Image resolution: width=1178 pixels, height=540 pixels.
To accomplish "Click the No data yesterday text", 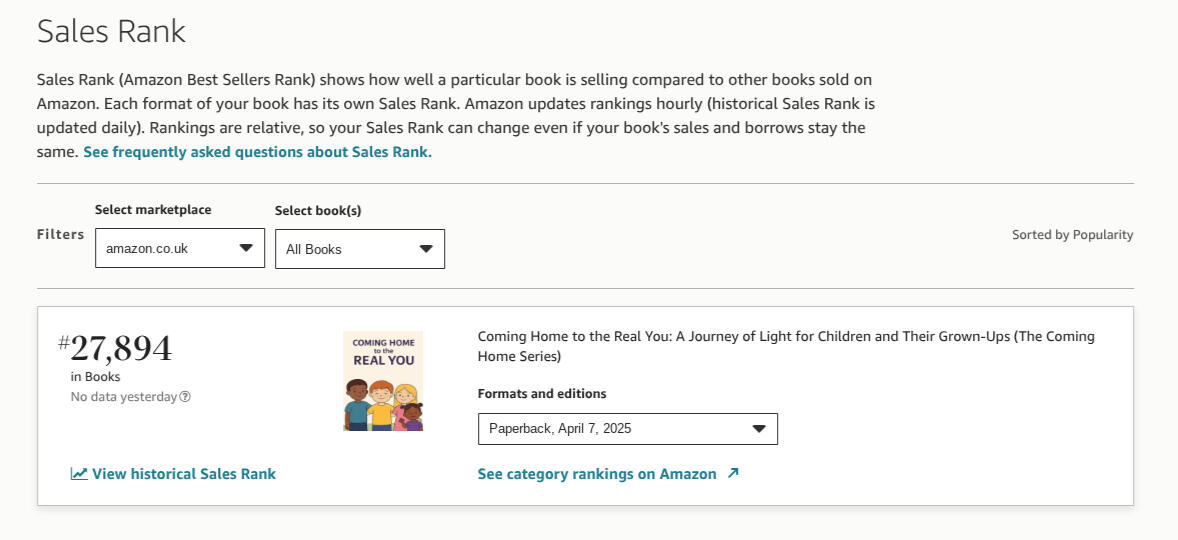I will click(x=123, y=397).
